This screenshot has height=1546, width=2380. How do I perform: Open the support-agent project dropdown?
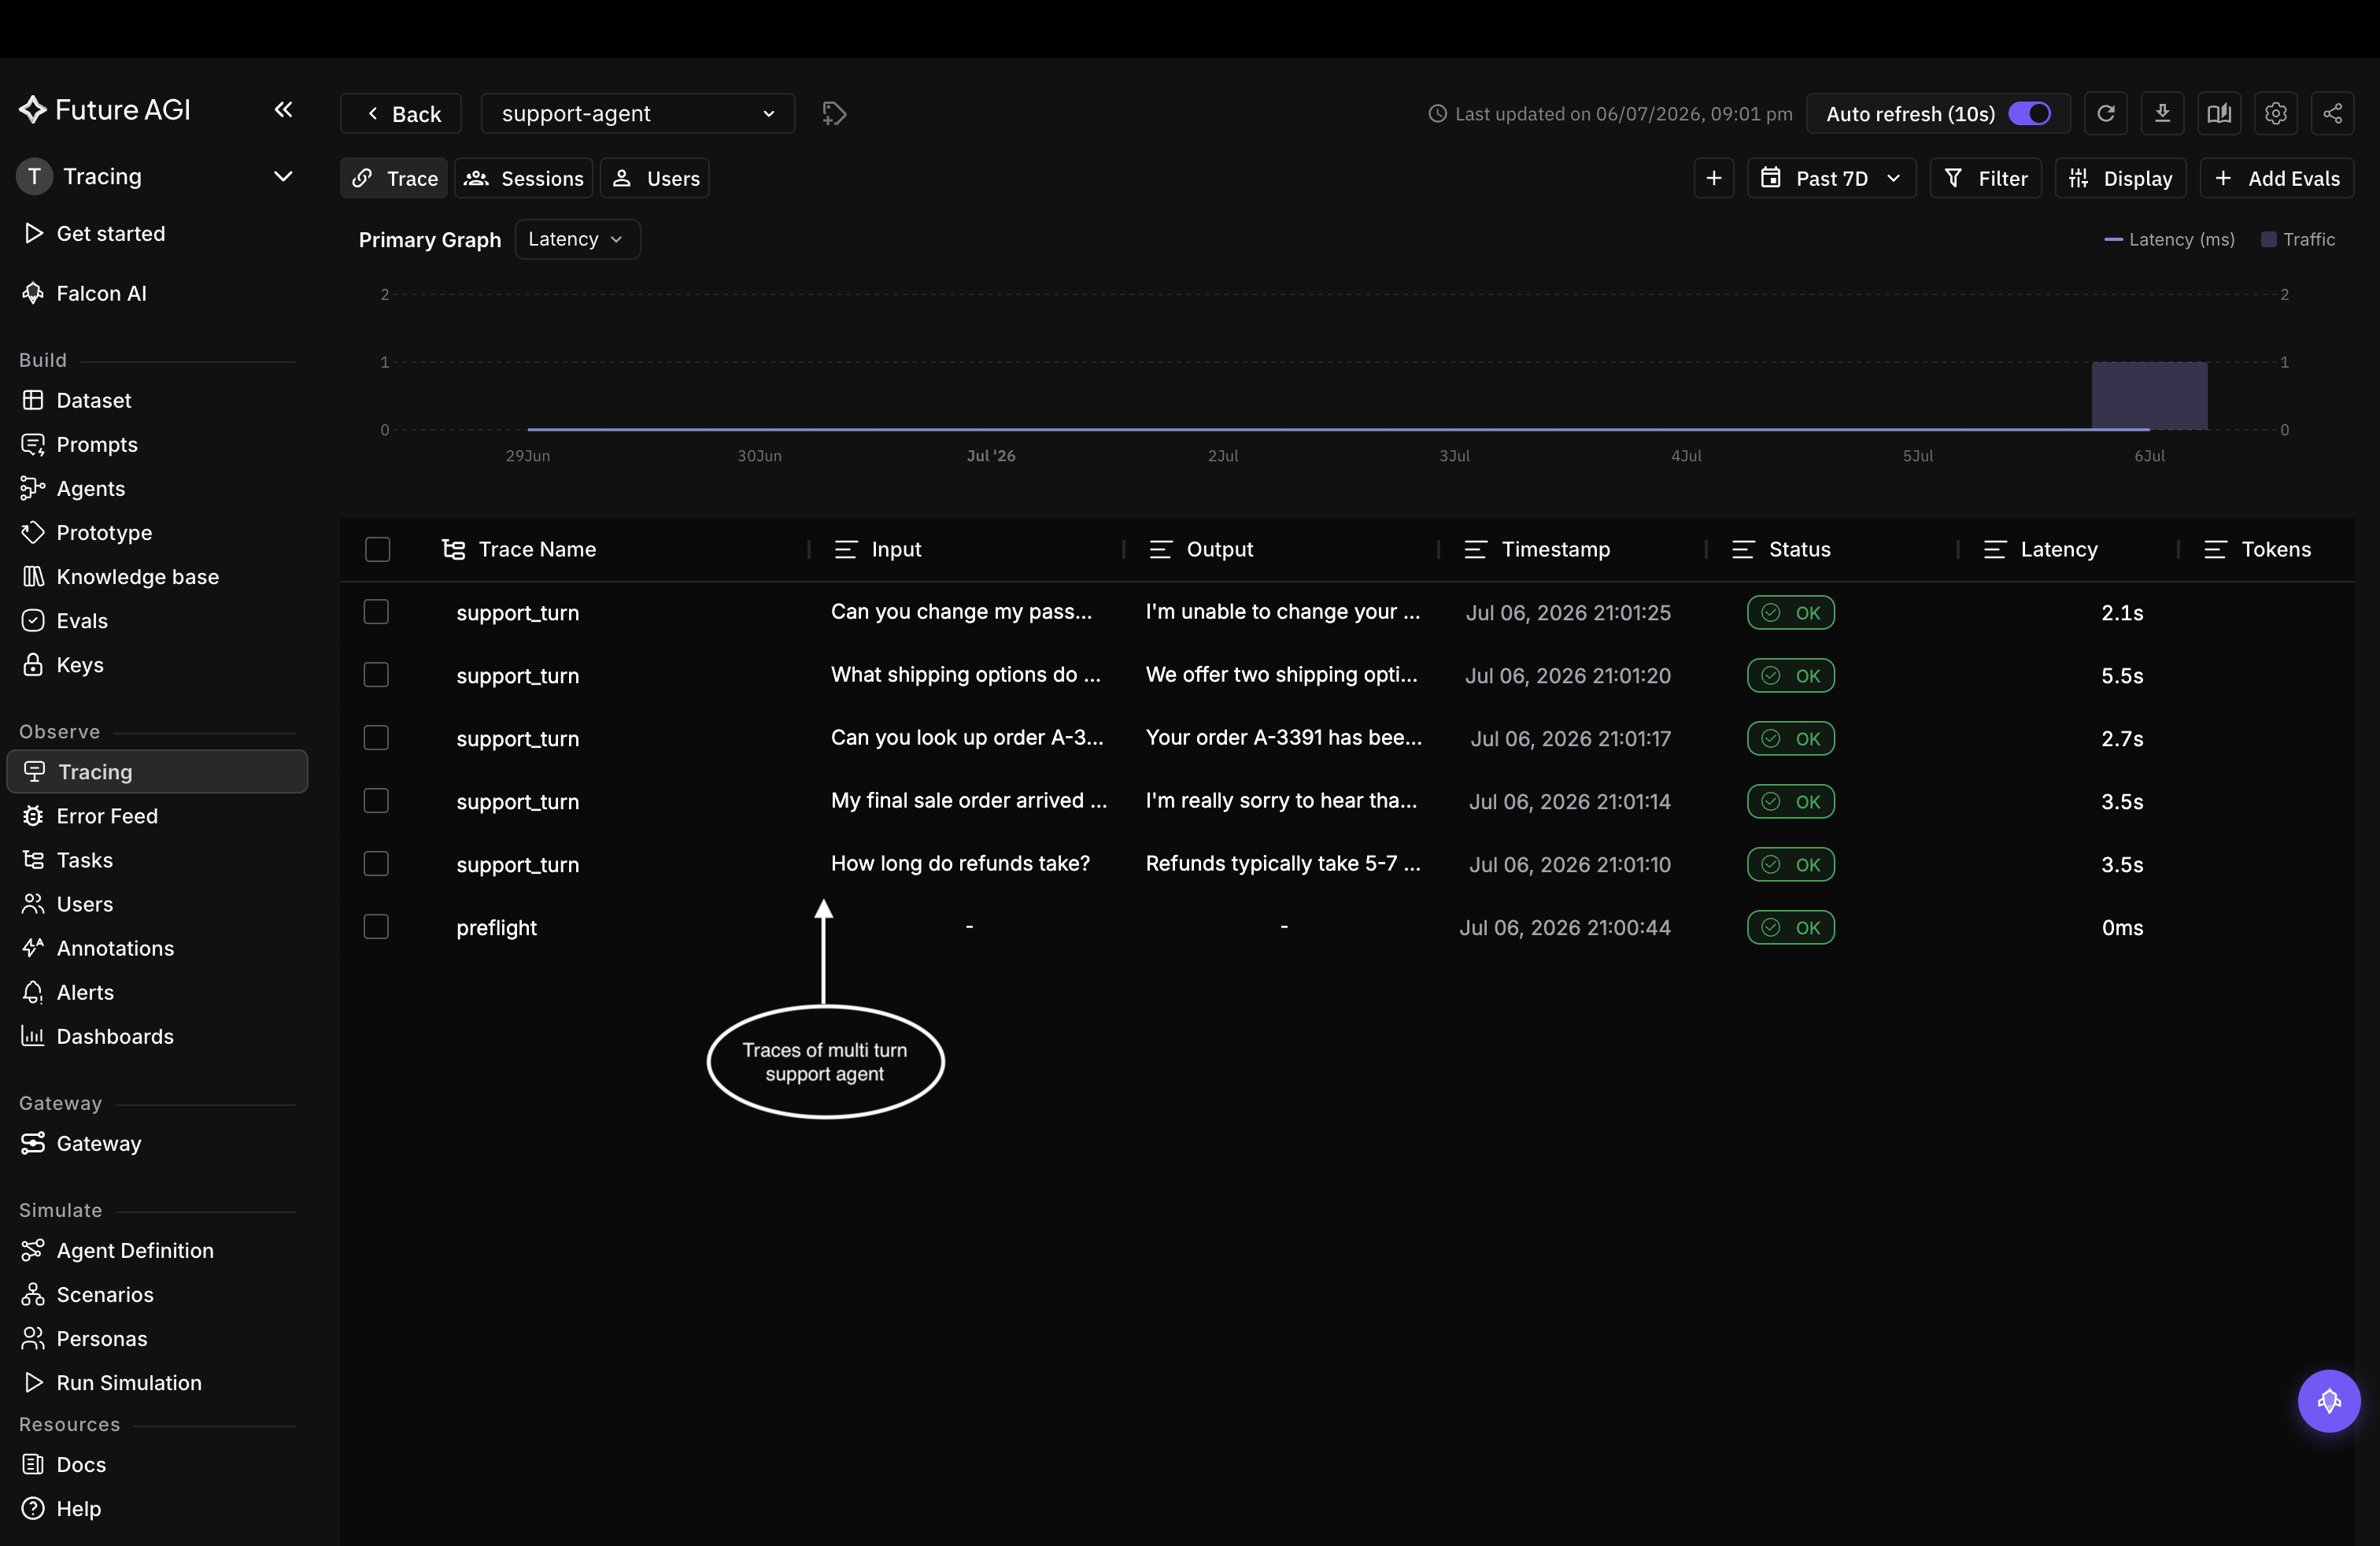point(638,114)
